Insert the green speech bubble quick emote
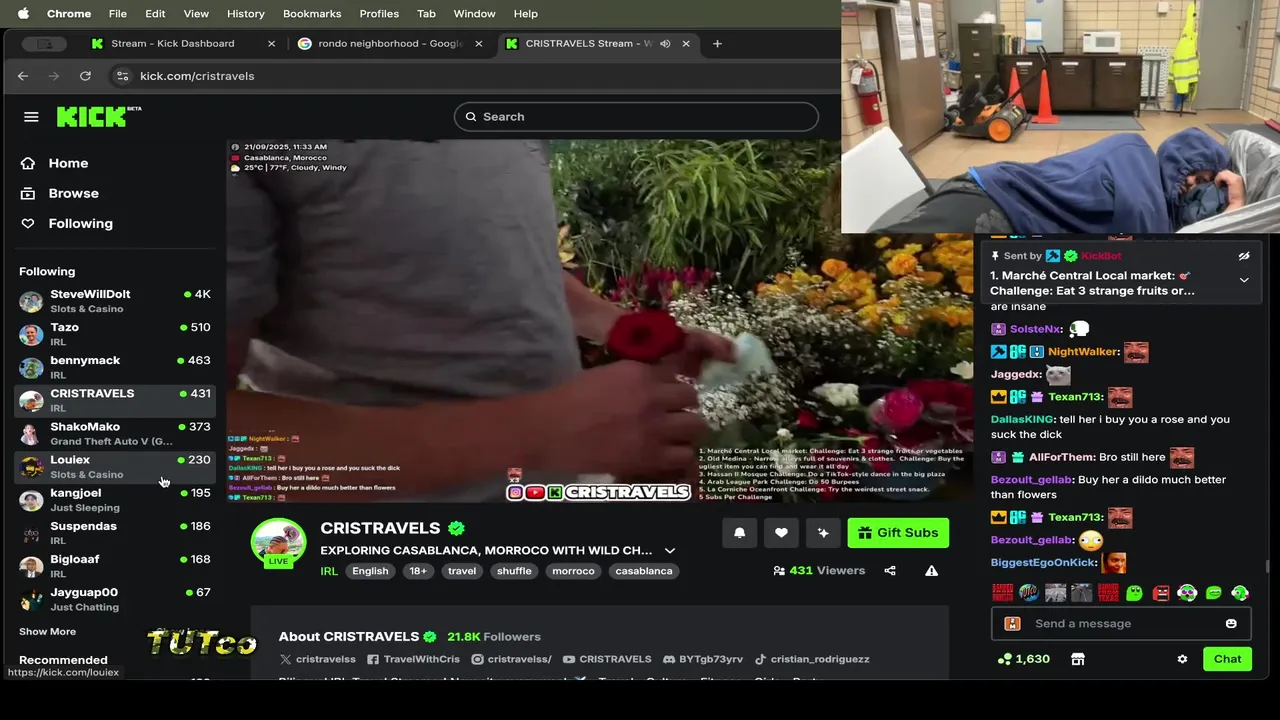Screen dimensions: 1280x720 [1213, 593]
